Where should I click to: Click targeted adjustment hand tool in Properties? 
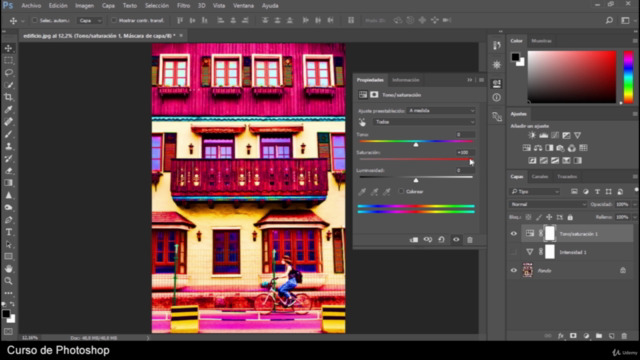coord(362,122)
